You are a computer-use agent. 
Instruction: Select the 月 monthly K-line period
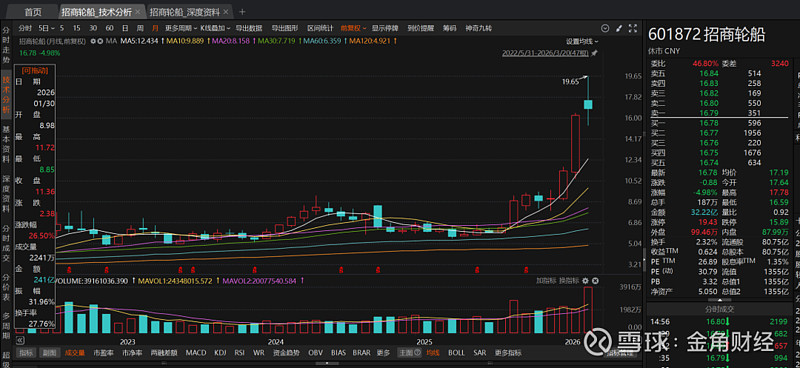[x=155, y=28]
